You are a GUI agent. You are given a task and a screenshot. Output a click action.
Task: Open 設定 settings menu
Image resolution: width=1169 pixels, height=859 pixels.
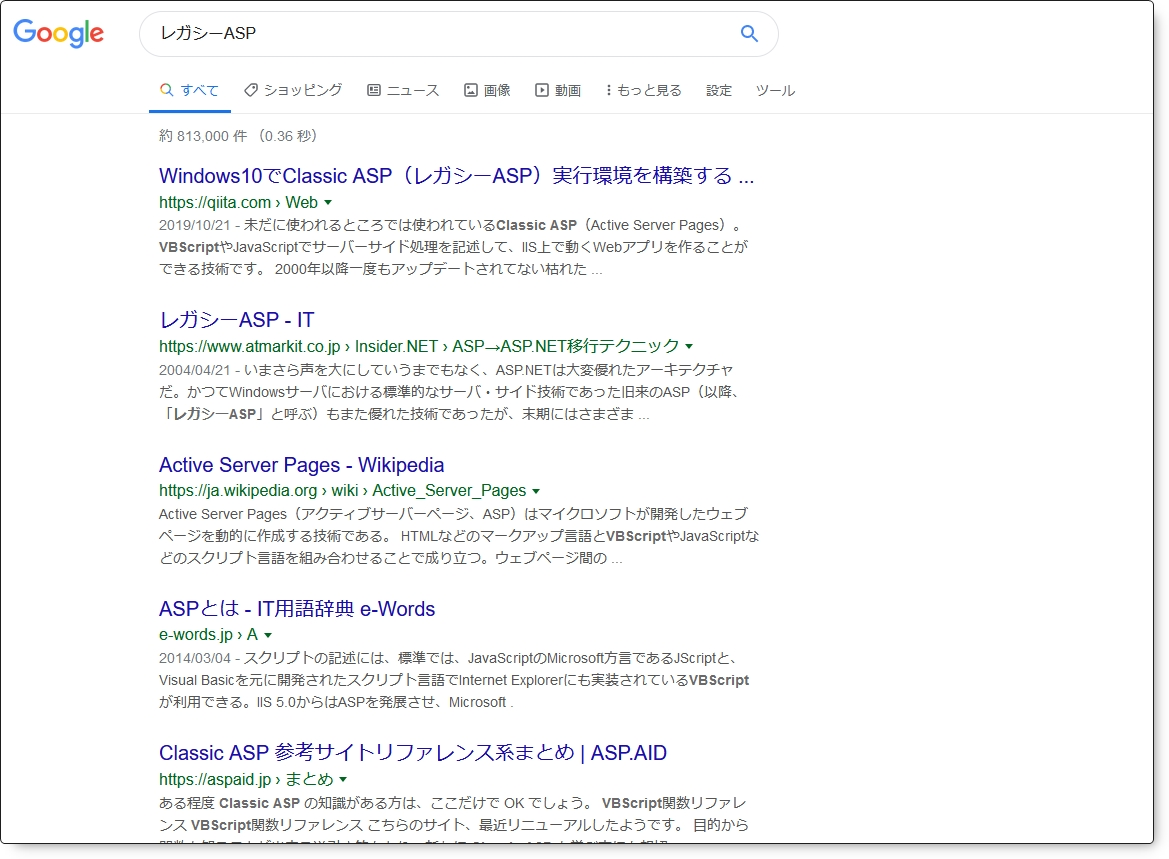[719, 90]
